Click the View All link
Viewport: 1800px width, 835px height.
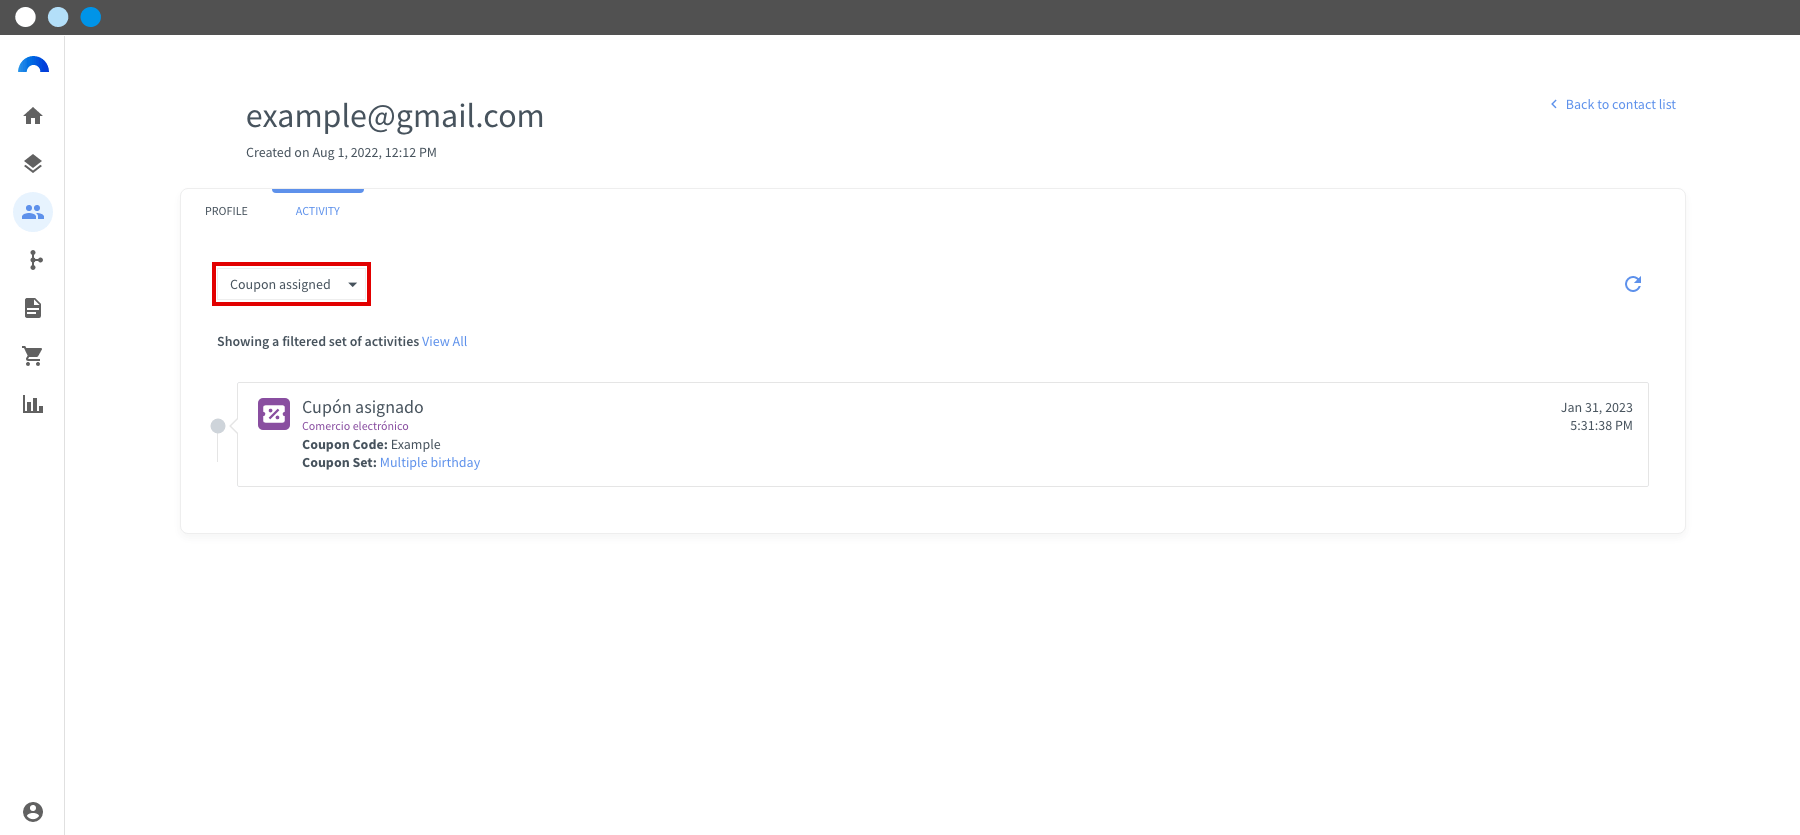[445, 341]
